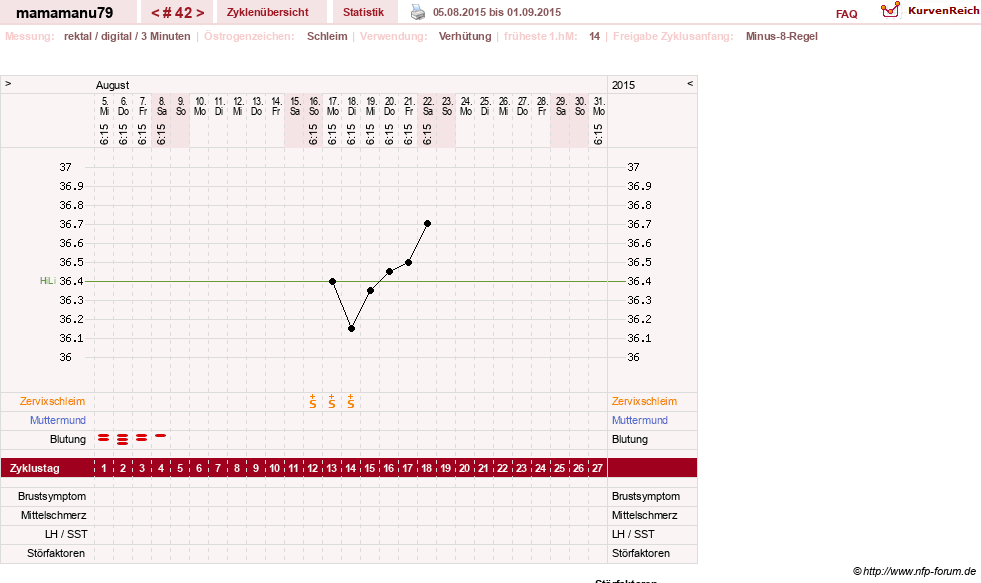Open the Statistik tab
The width and height of the screenshot is (981, 583).
(363, 12)
